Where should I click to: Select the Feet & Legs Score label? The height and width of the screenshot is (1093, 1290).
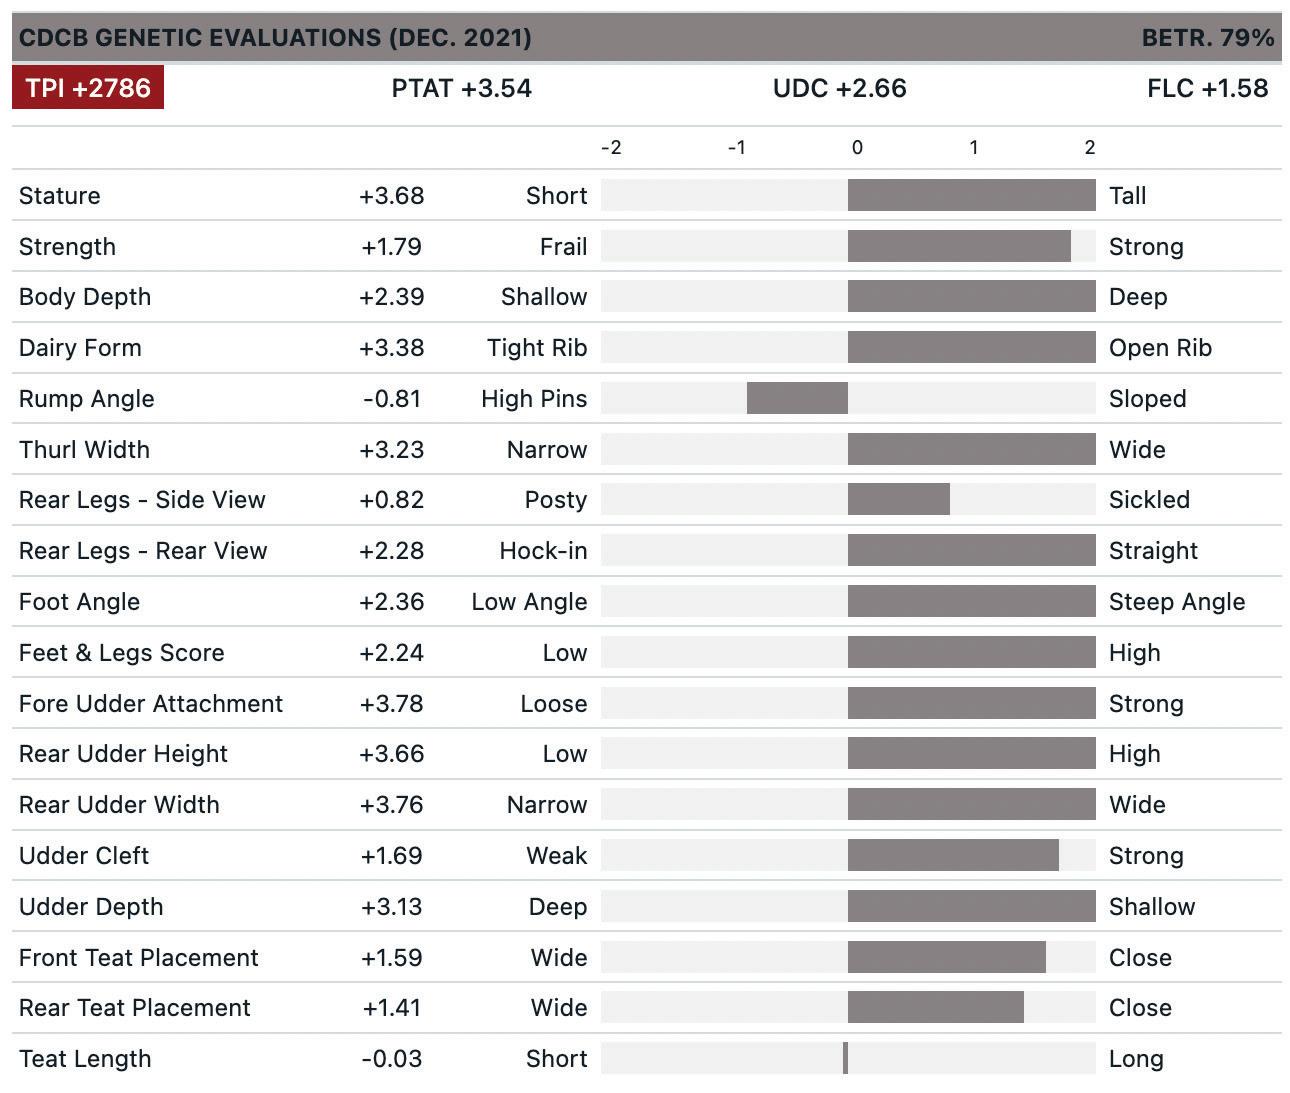pyautogui.click(x=121, y=653)
